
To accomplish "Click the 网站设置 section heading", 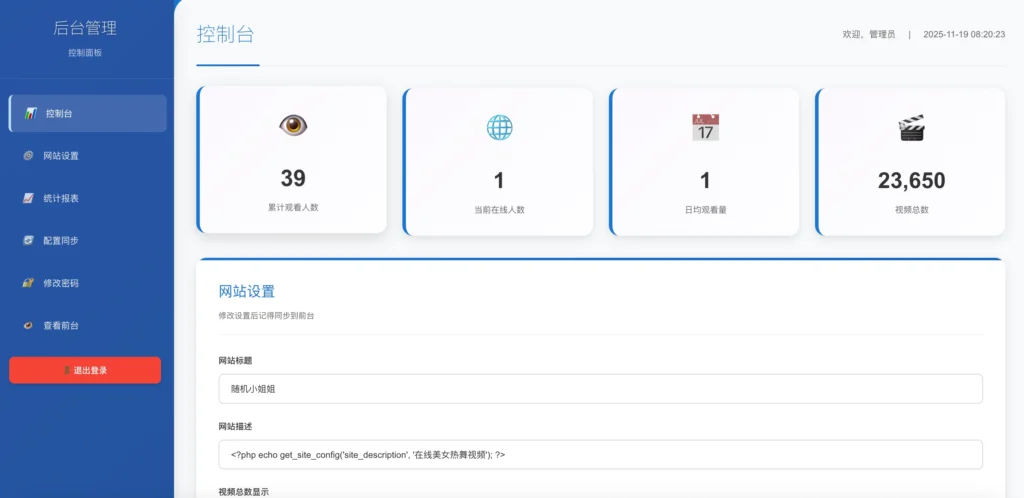I will (x=247, y=291).
